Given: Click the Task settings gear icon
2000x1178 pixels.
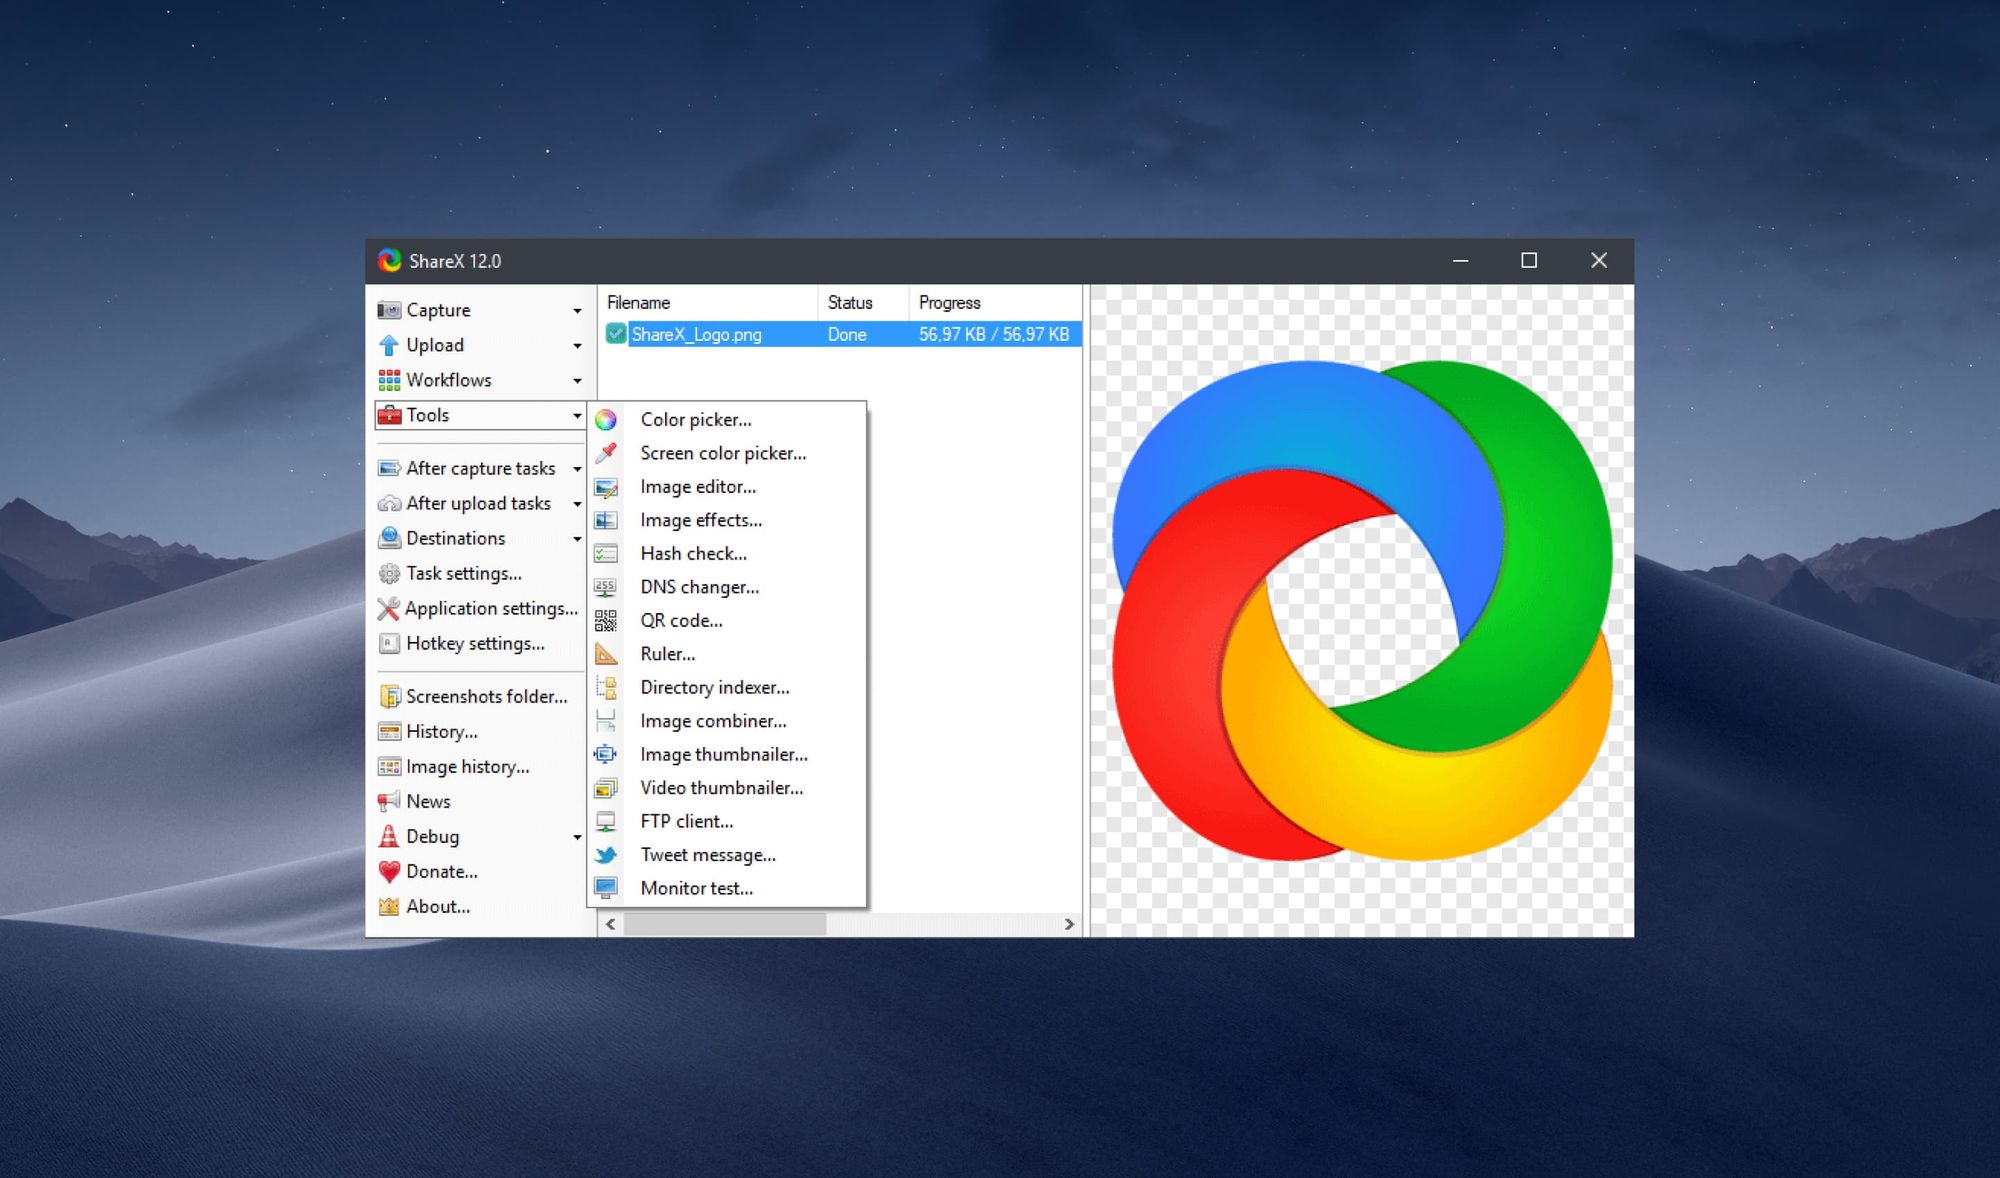Looking at the screenshot, I should click(389, 573).
